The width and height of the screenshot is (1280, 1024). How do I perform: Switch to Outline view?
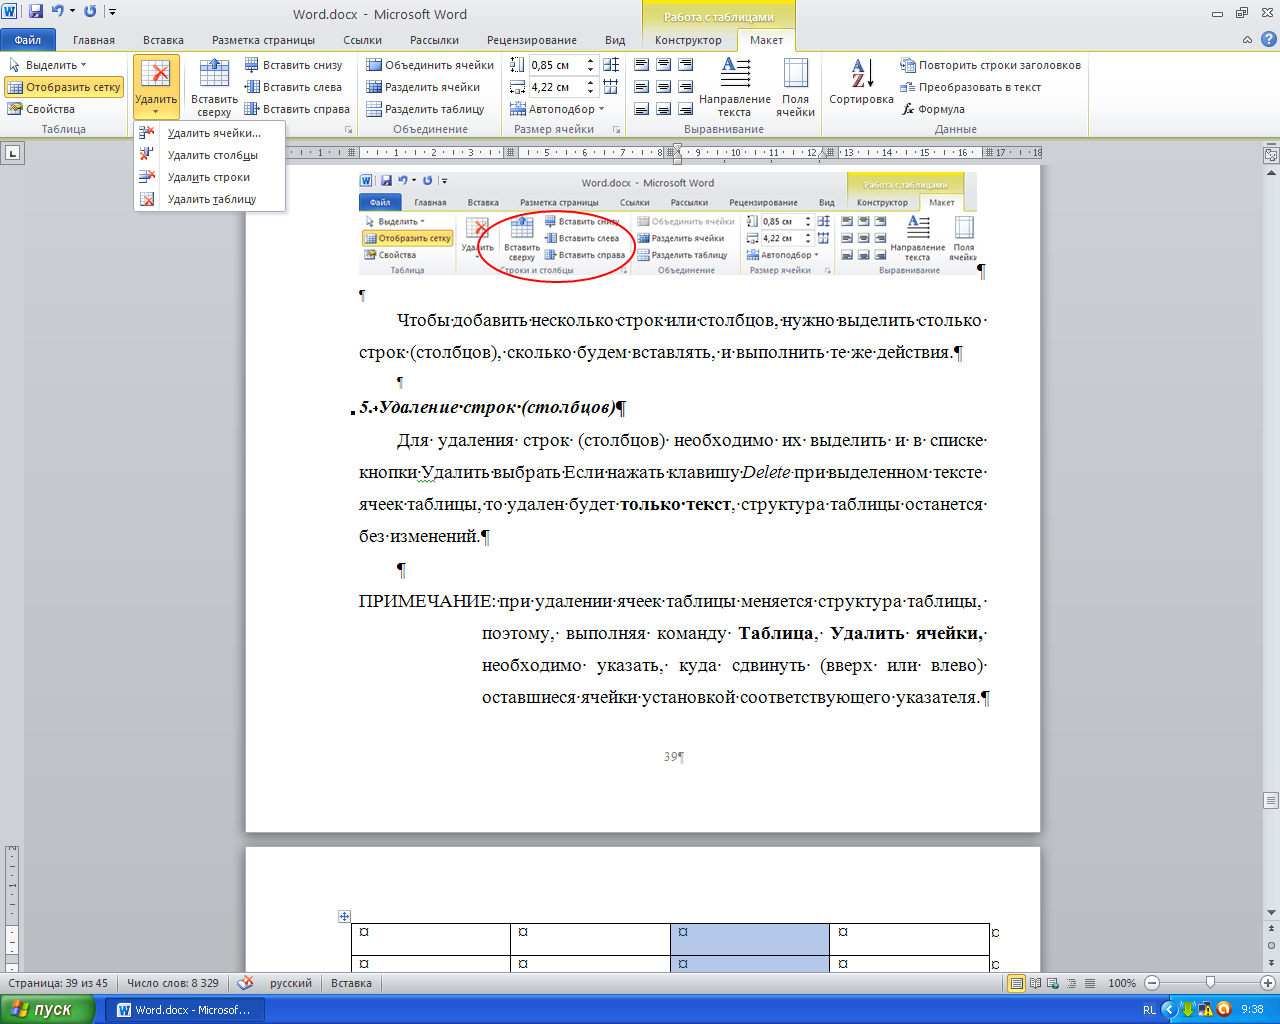1072,983
